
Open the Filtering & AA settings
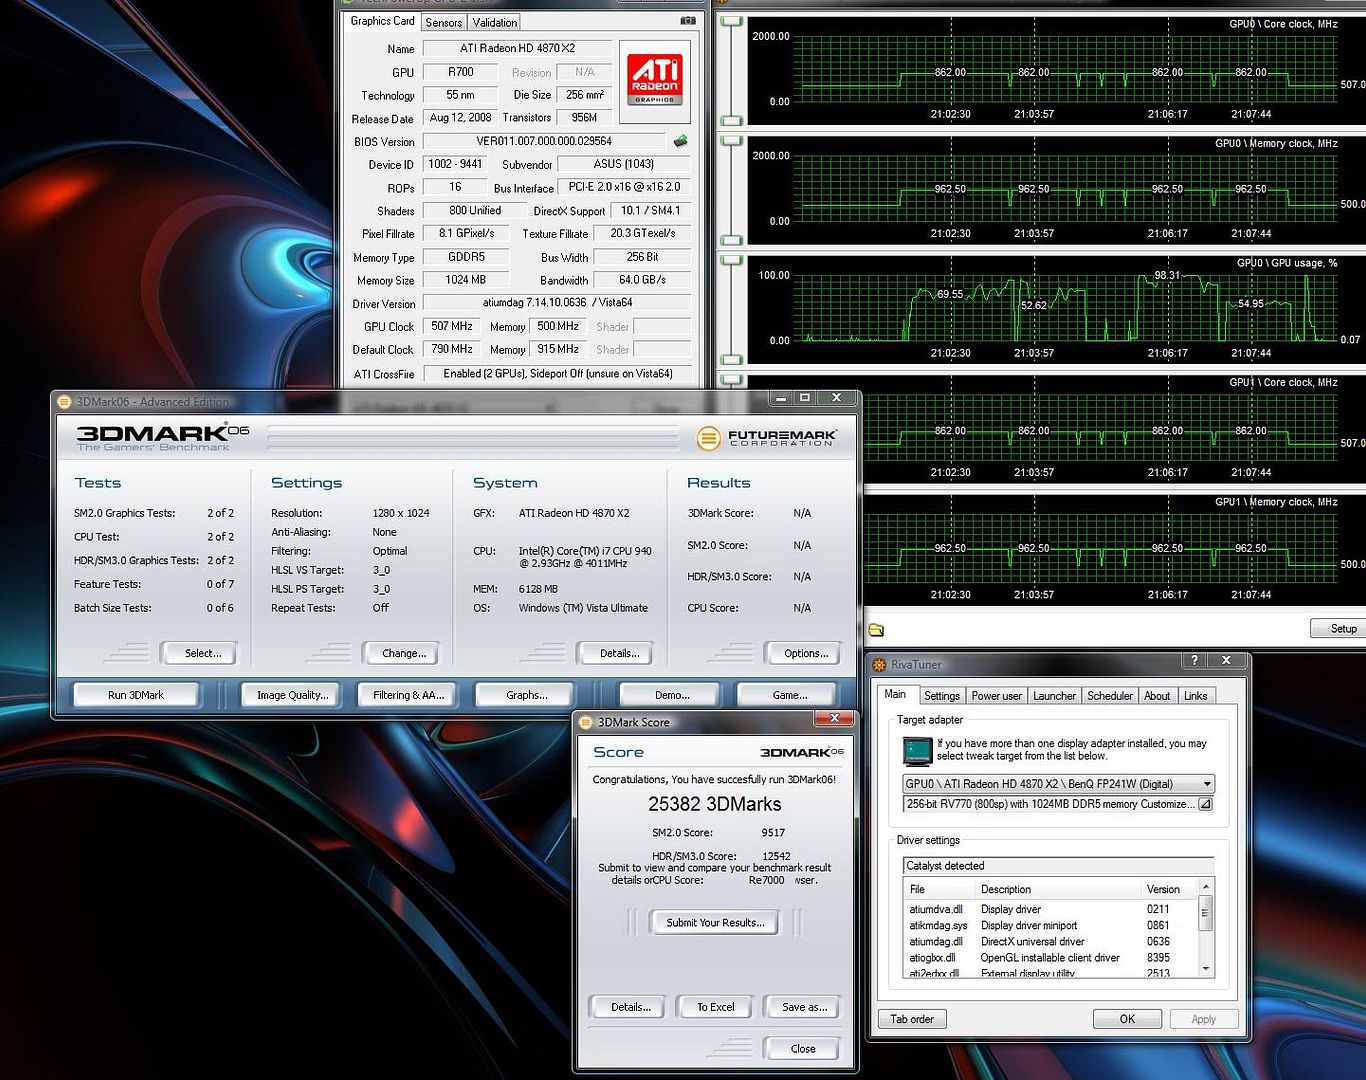click(408, 695)
